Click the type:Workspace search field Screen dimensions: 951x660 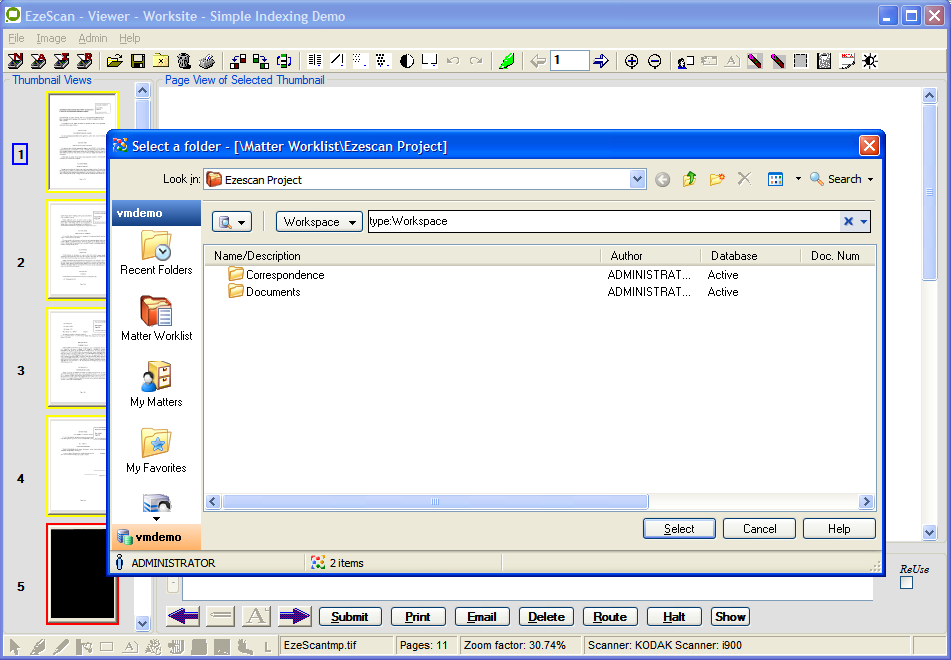(x=600, y=222)
